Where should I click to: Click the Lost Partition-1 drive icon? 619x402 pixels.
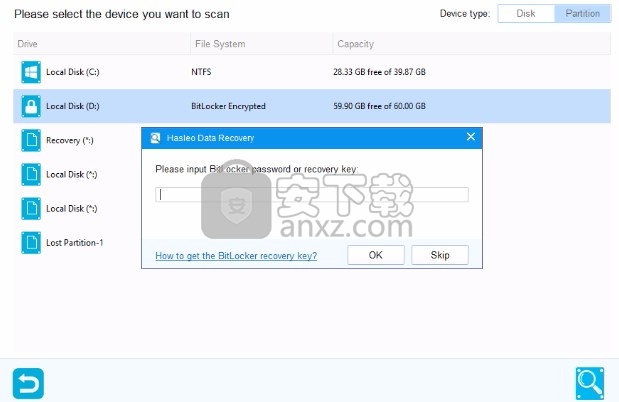pos(31,242)
